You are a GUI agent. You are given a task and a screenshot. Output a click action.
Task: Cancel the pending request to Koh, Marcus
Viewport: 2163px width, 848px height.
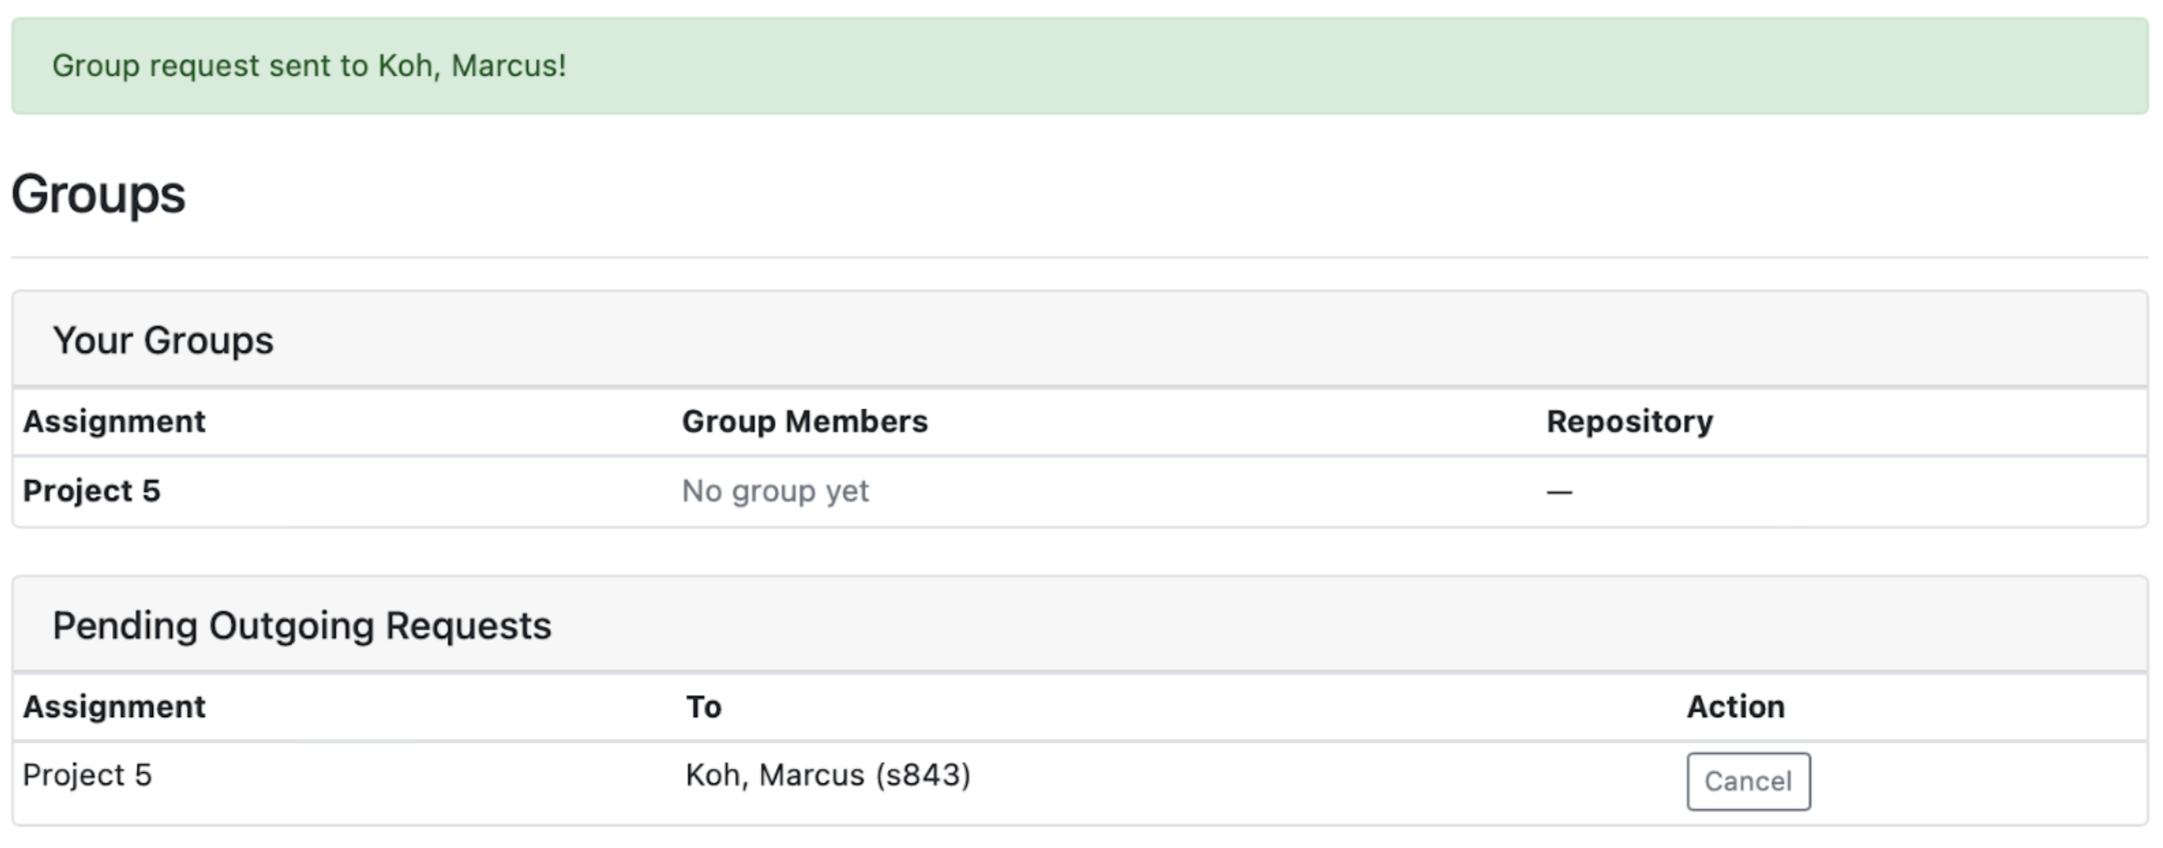tap(1747, 781)
